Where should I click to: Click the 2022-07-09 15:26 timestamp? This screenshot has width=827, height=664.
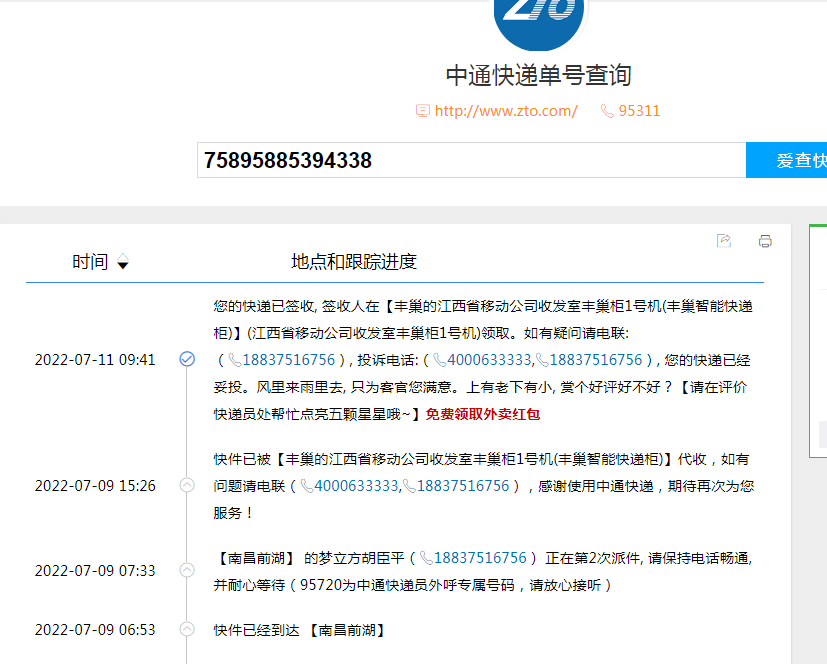coord(95,486)
